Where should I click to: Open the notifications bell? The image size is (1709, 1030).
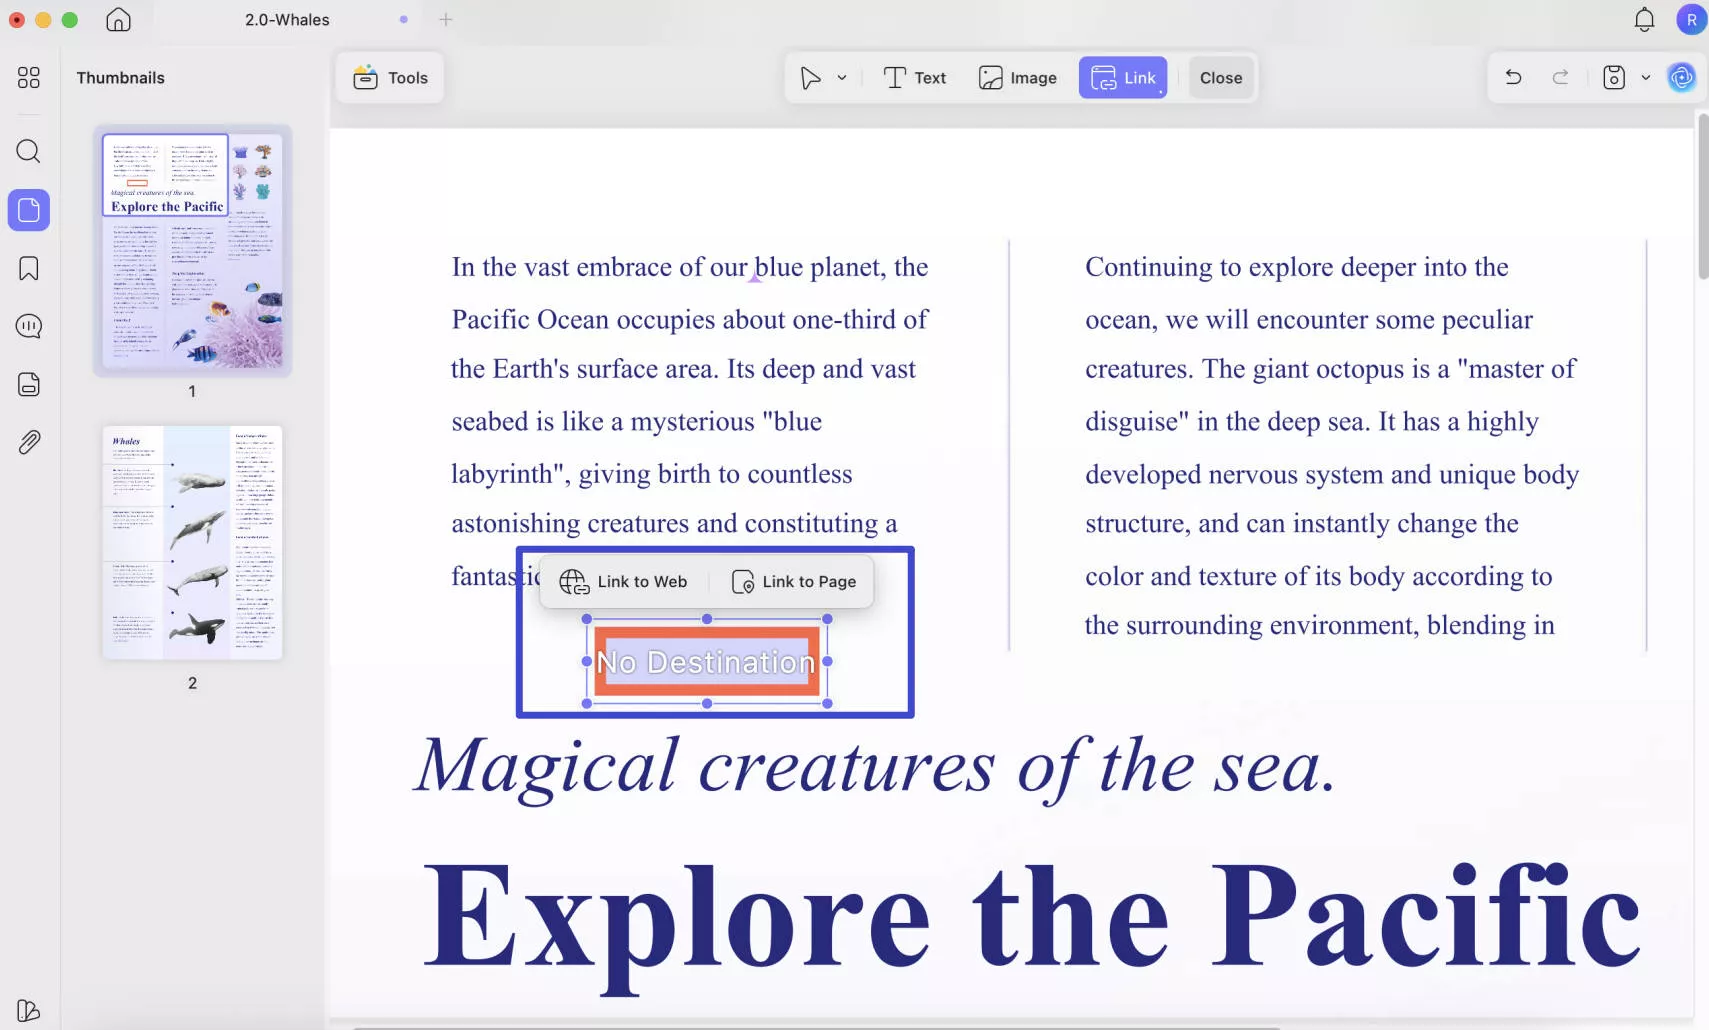pos(1644,19)
